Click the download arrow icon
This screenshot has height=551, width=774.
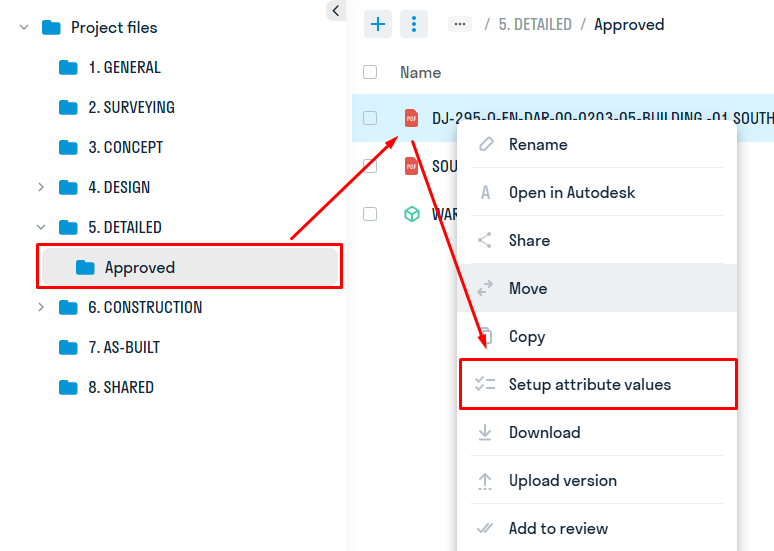pos(485,433)
